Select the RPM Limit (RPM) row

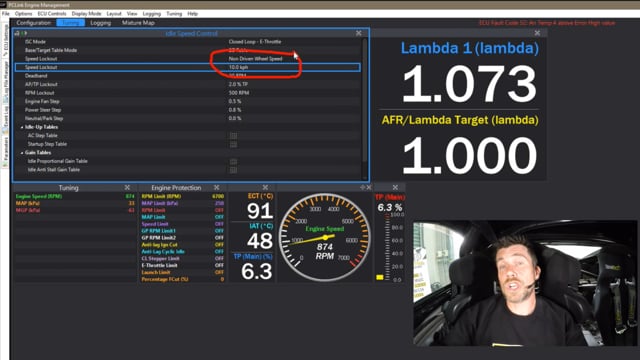tap(182, 196)
